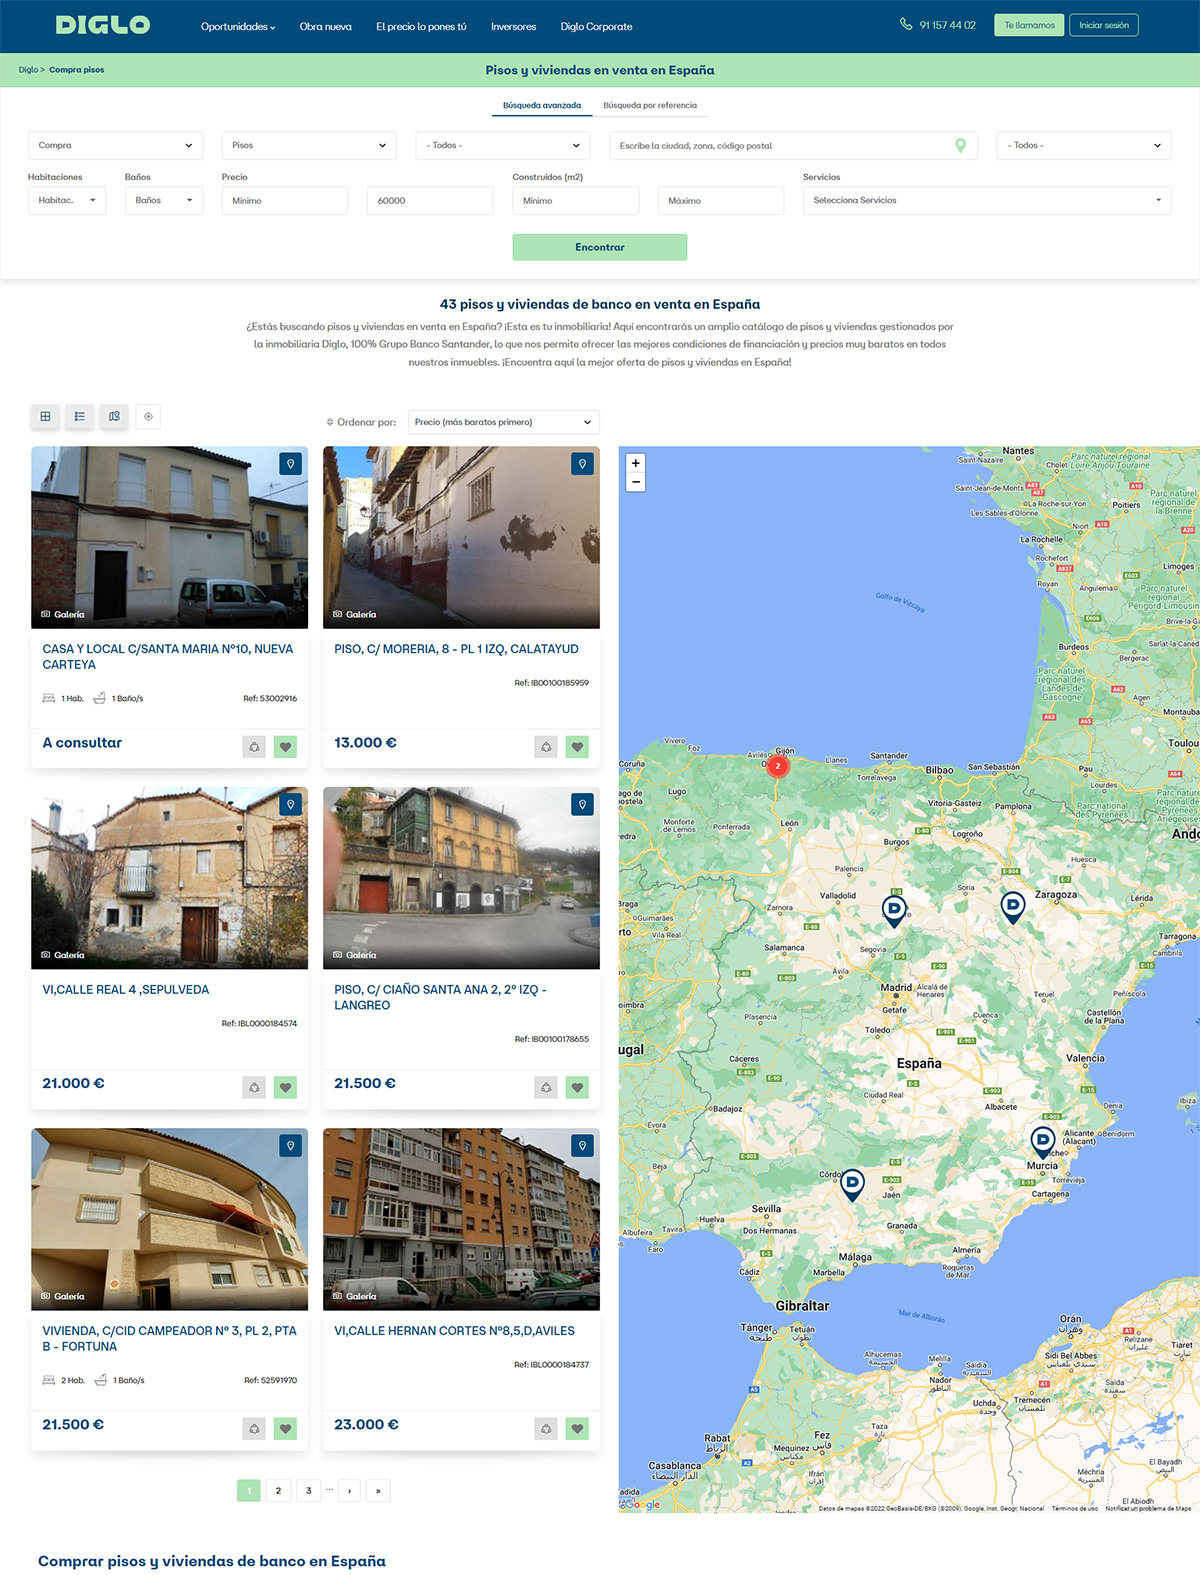Favorite the Calatayud listing with heart icon
The image size is (1200, 1575).
point(577,747)
